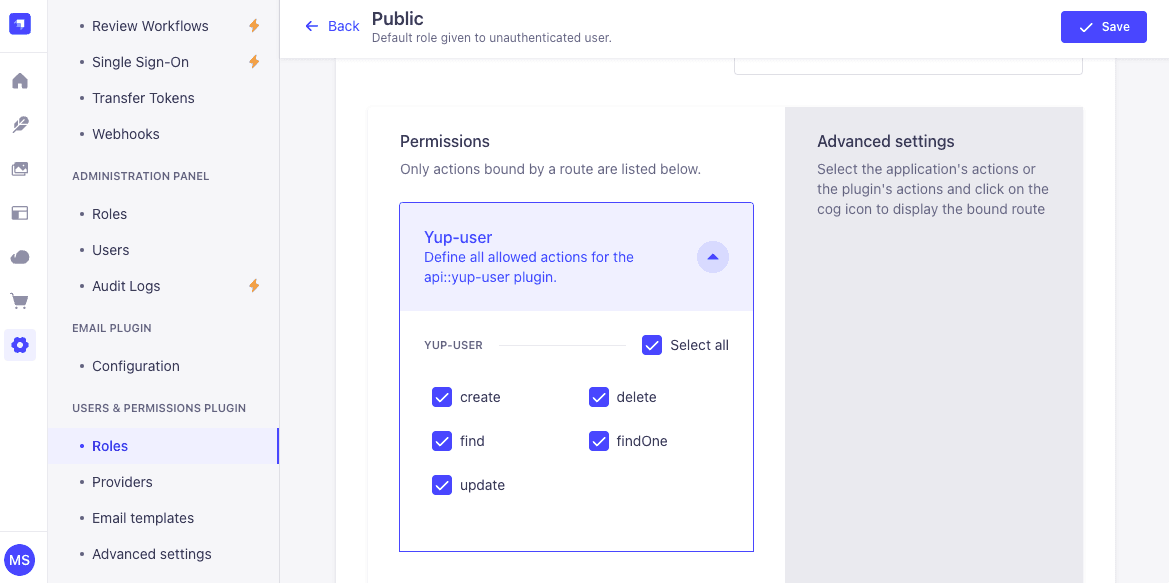The height and width of the screenshot is (583, 1169).
Task: Click the Strapi logo at top left
Action: pos(20,23)
